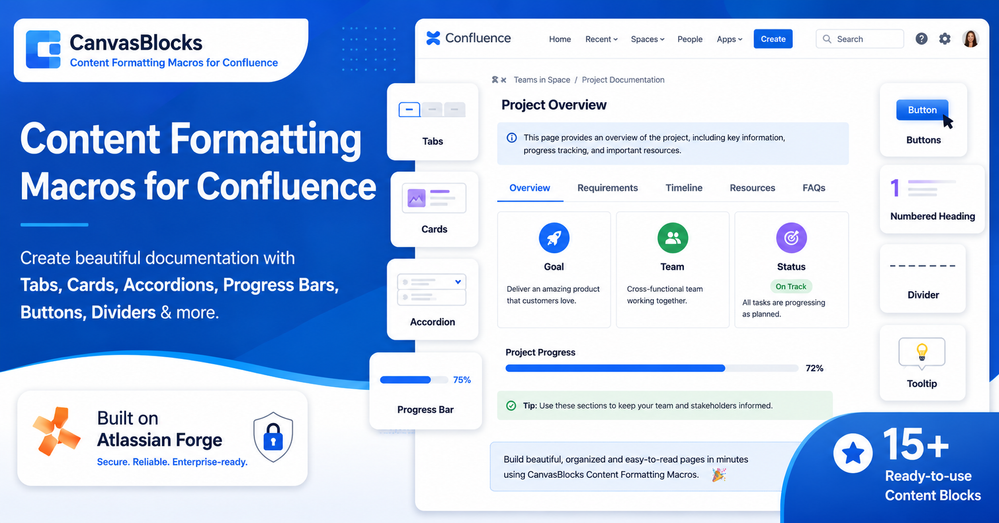Click the Confluence logo icon
This screenshot has width=999, height=523.
433,38
